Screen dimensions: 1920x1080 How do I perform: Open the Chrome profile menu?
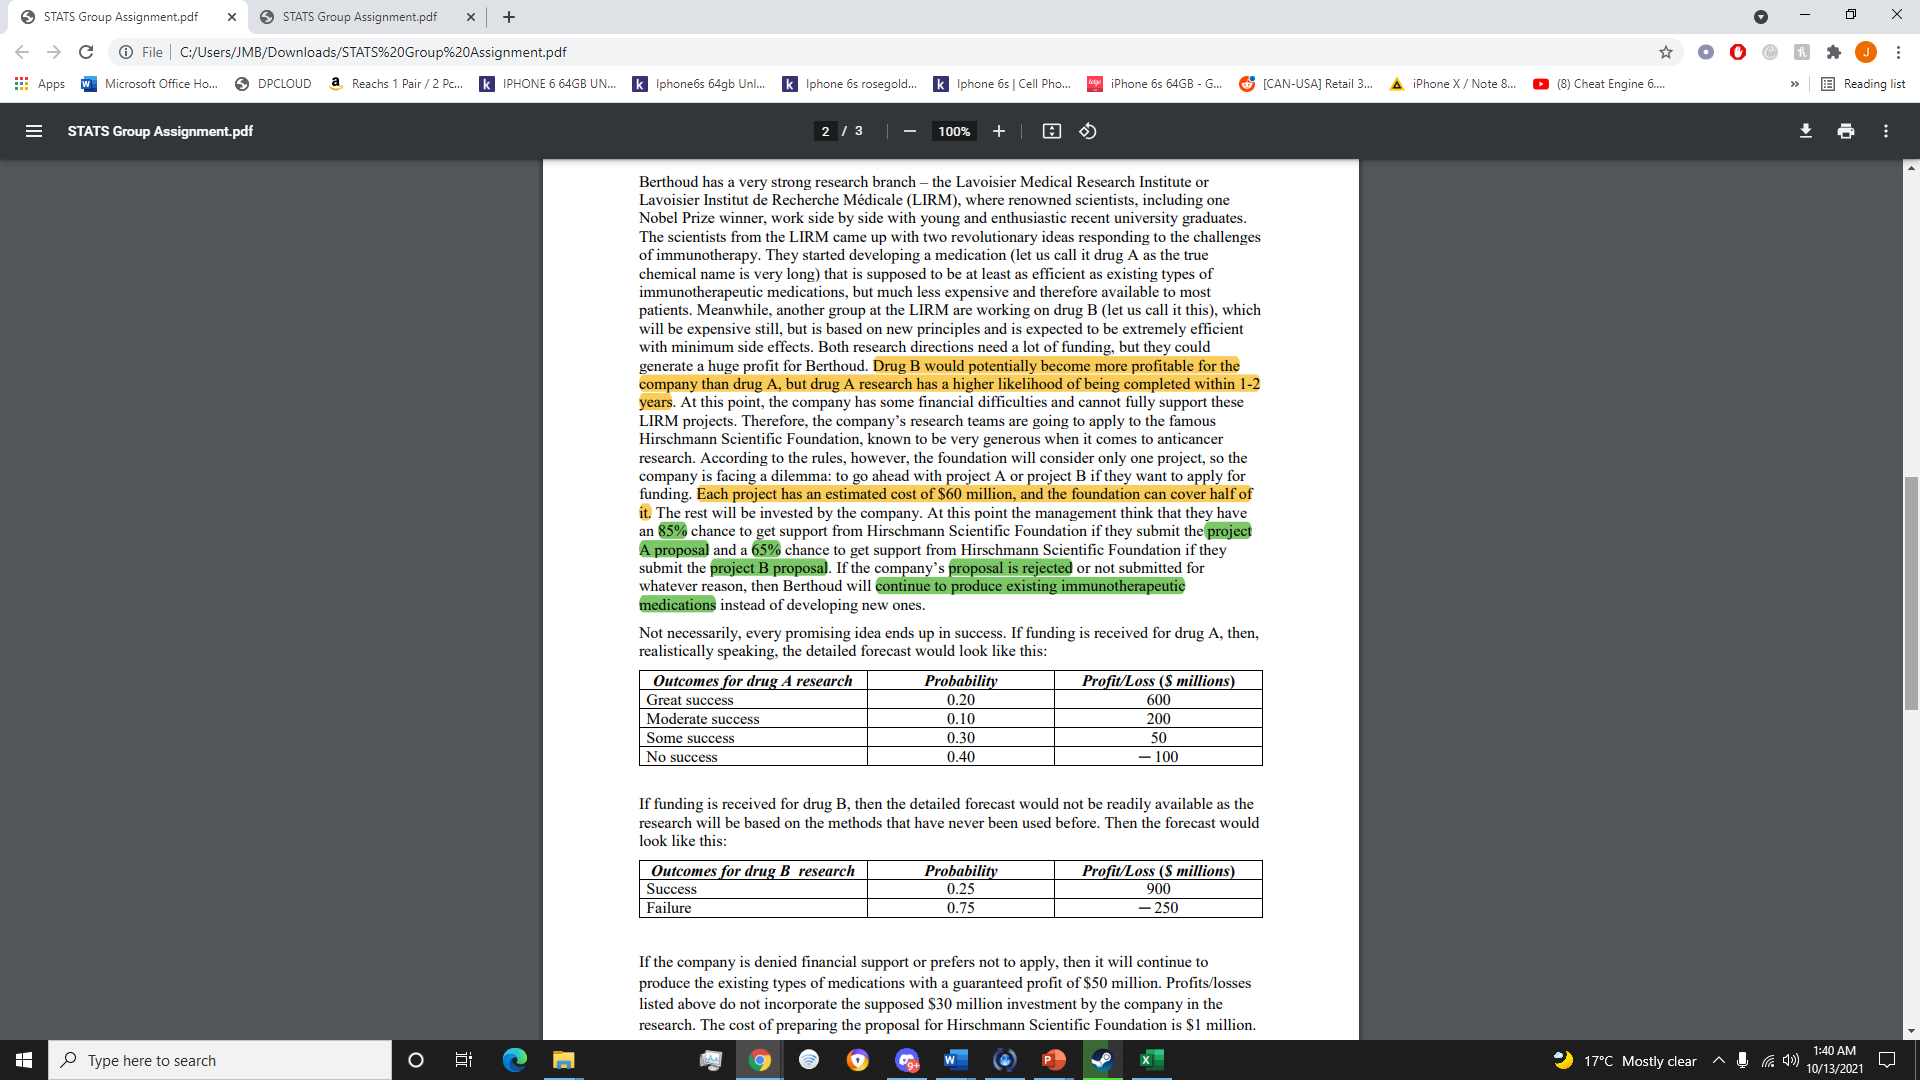tap(1866, 52)
